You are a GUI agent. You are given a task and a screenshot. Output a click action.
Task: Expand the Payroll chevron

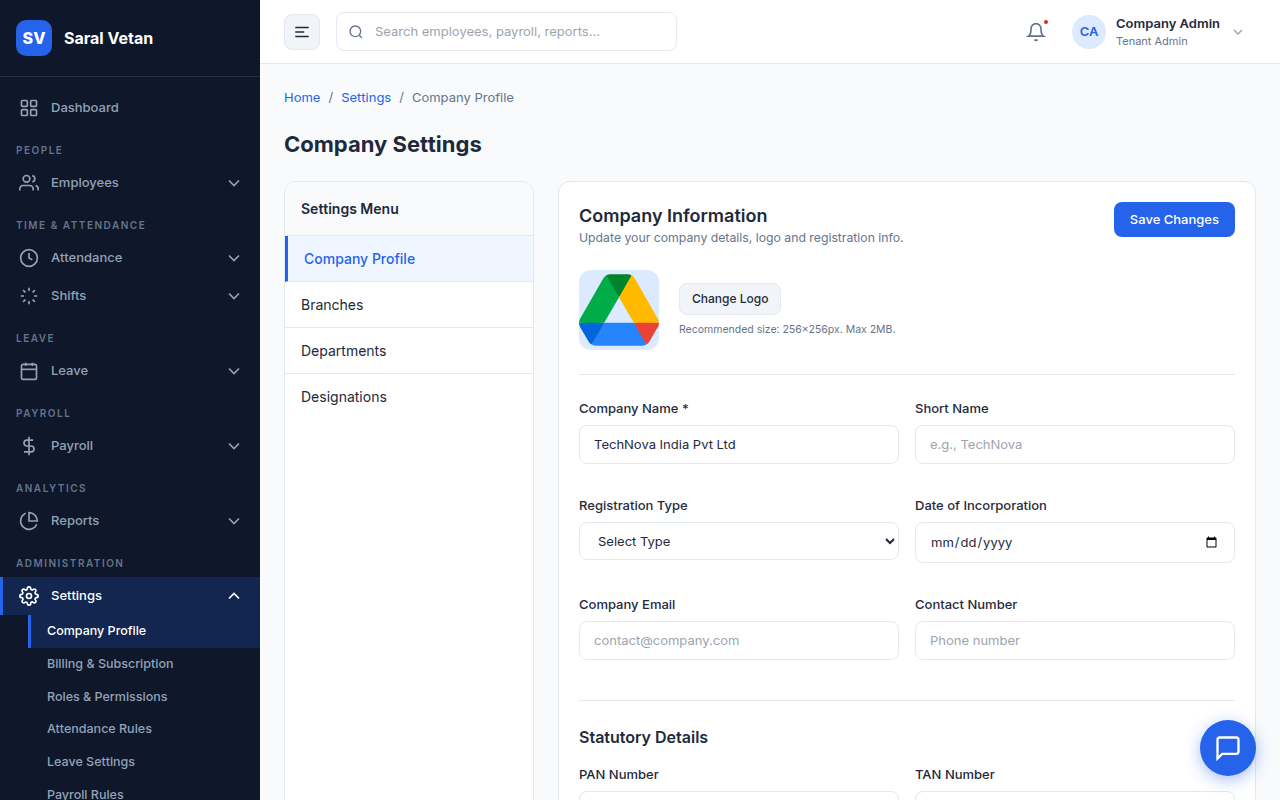(x=234, y=446)
